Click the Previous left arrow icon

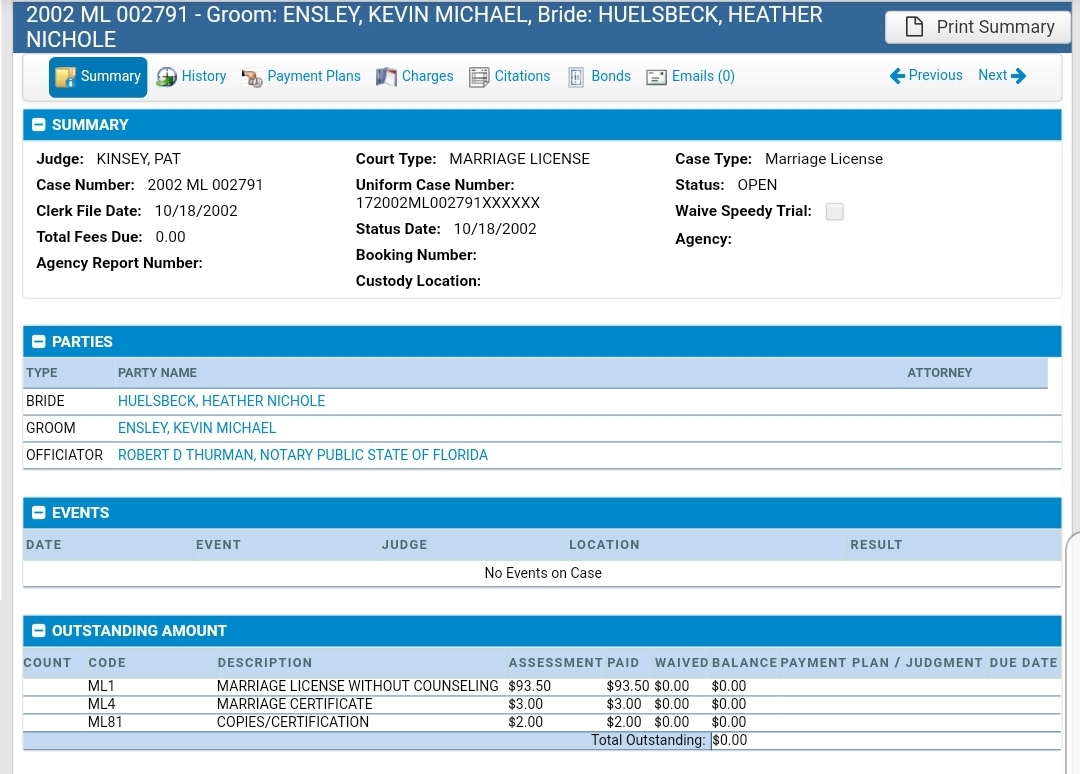(897, 76)
